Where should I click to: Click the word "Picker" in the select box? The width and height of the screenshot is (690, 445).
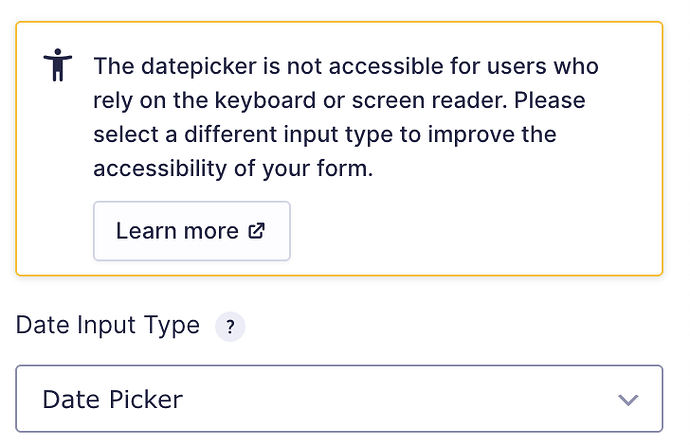pyautogui.click(x=144, y=400)
